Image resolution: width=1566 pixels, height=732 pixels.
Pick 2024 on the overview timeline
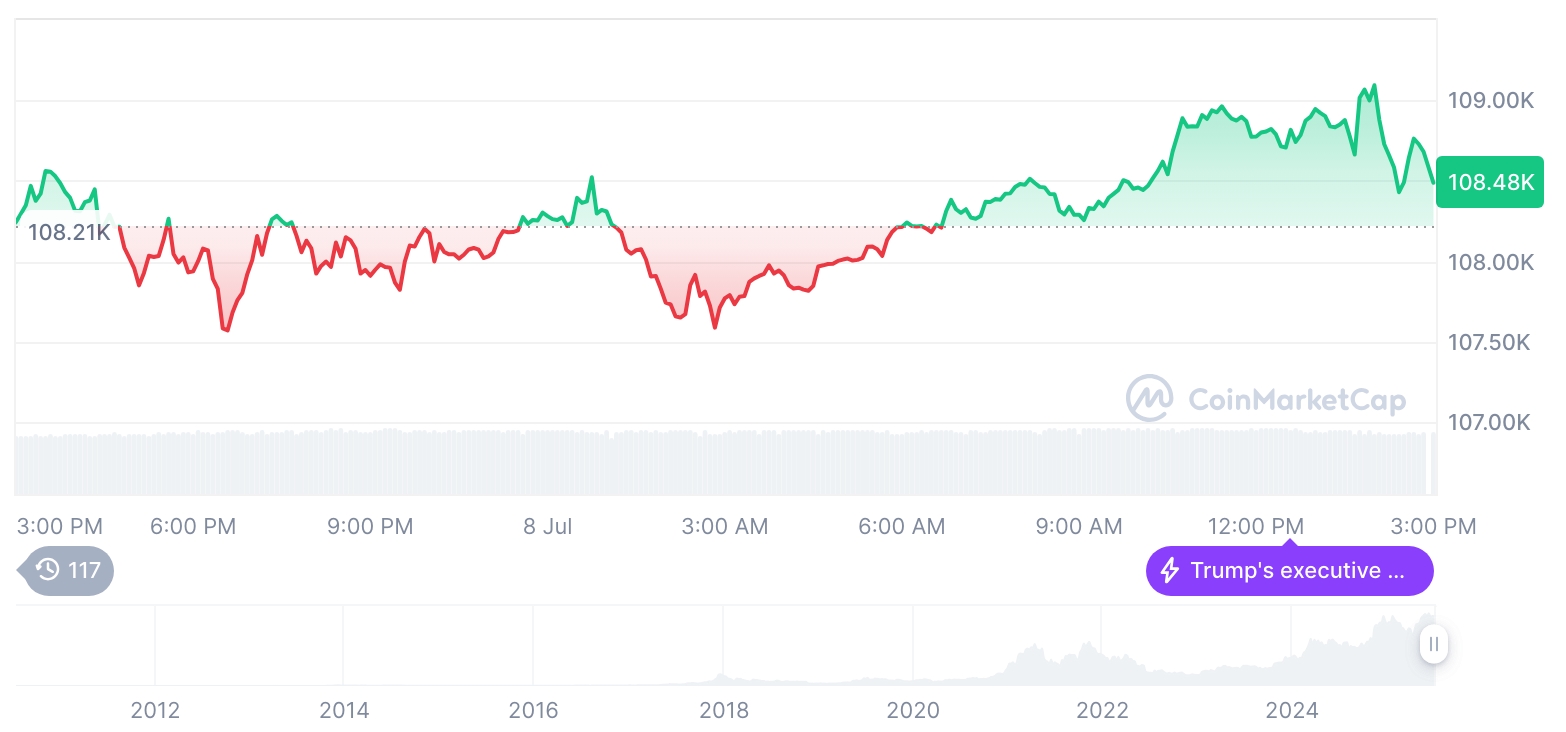1292,711
